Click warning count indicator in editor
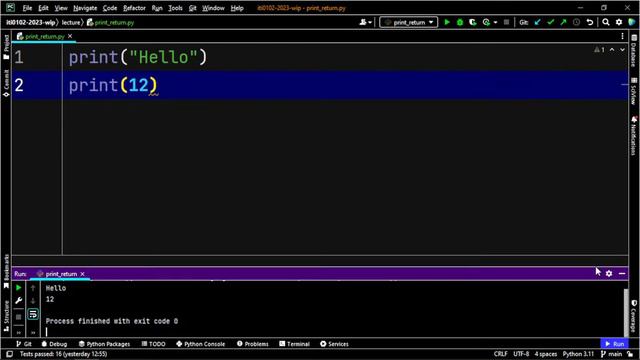The height and width of the screenshot is (360, 640). pyautogui.click(x=599, y=49)
